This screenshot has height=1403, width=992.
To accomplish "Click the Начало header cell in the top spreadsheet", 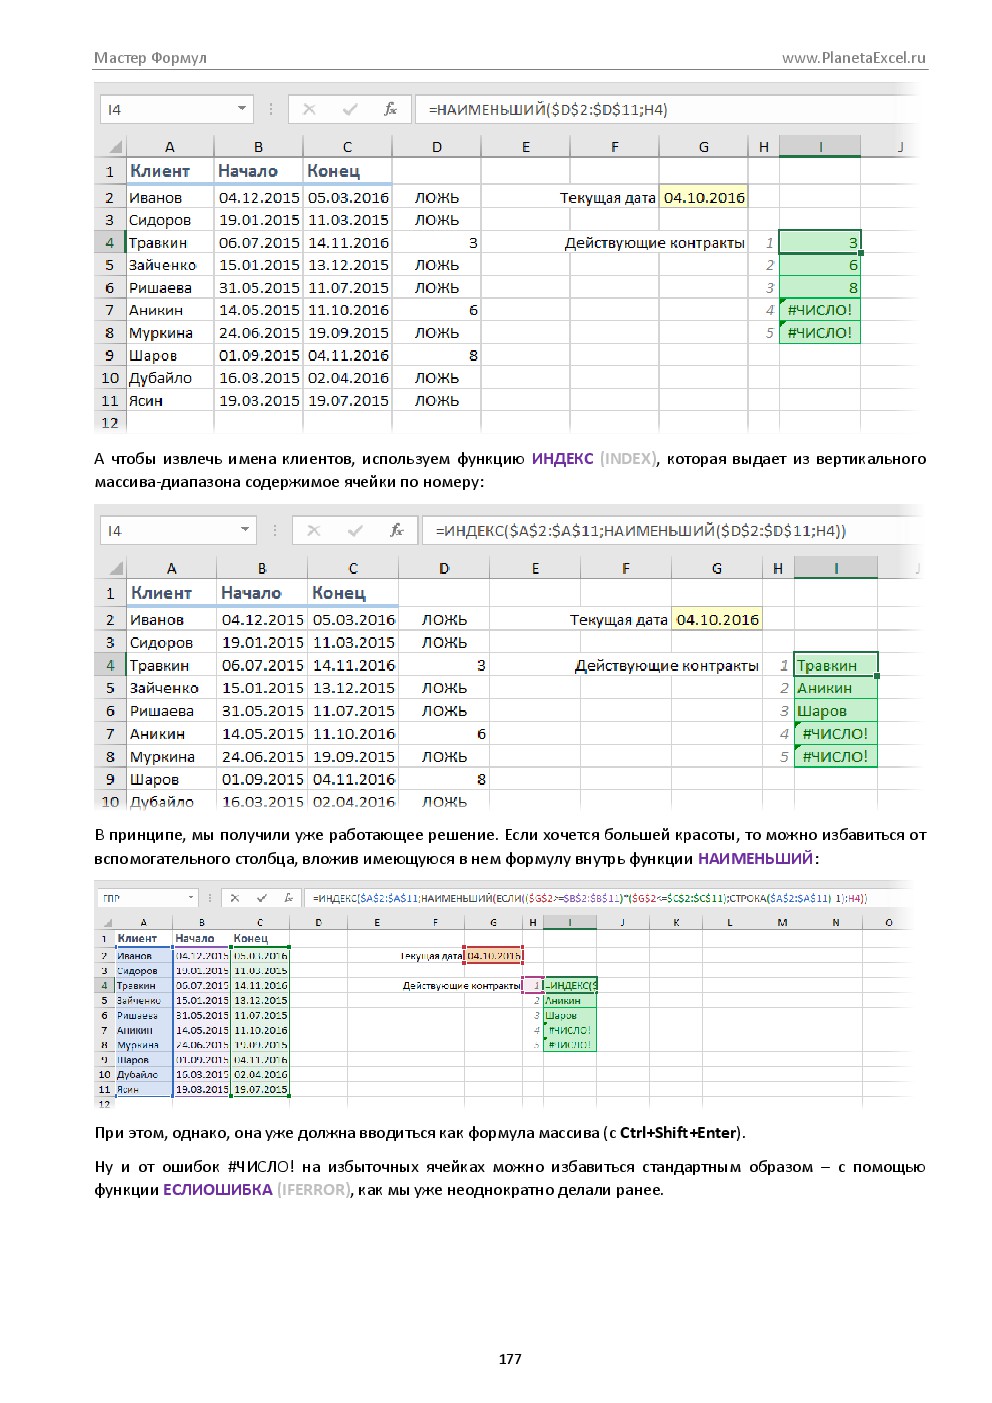I will coord(258,171).
